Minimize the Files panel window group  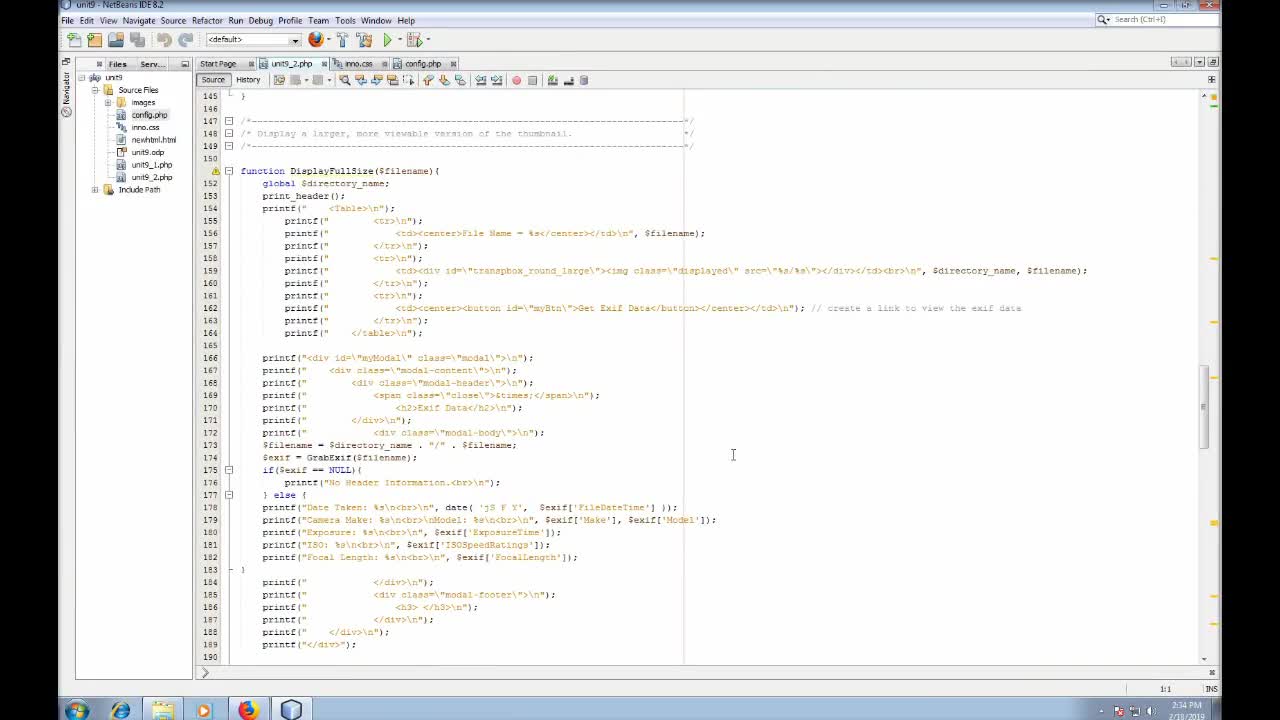pos(186,64)
